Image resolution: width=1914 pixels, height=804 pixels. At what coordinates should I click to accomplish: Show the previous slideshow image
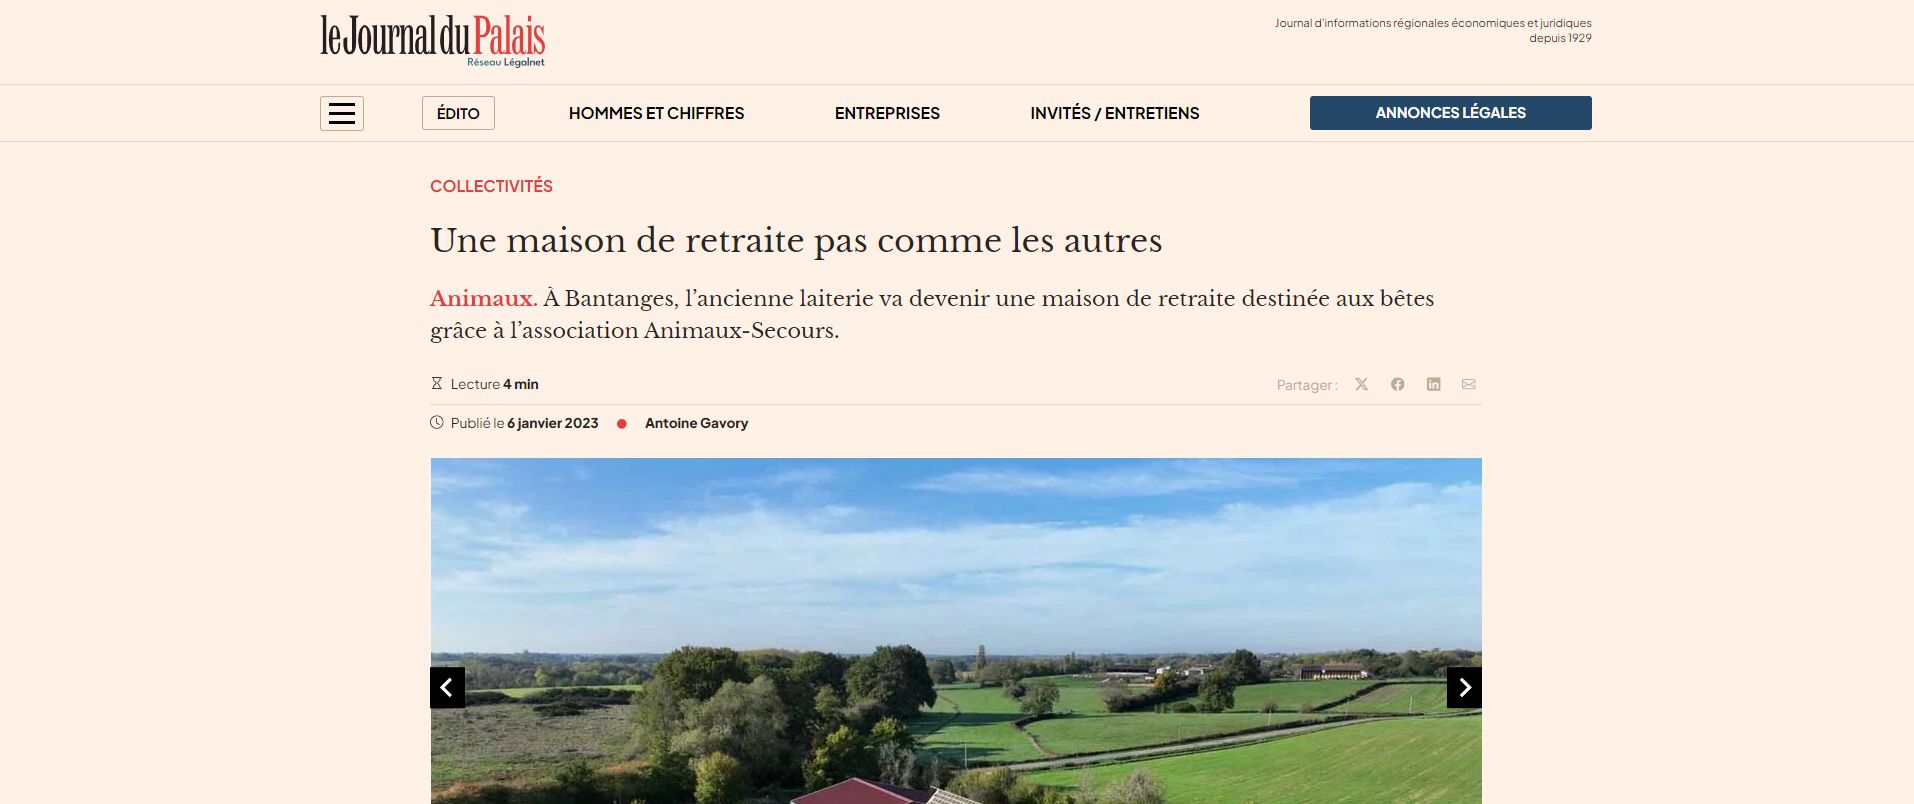447,687
